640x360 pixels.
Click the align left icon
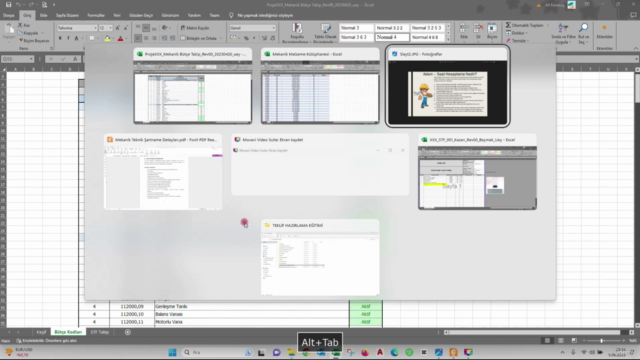pyautogui.click(x=138, y=38)
